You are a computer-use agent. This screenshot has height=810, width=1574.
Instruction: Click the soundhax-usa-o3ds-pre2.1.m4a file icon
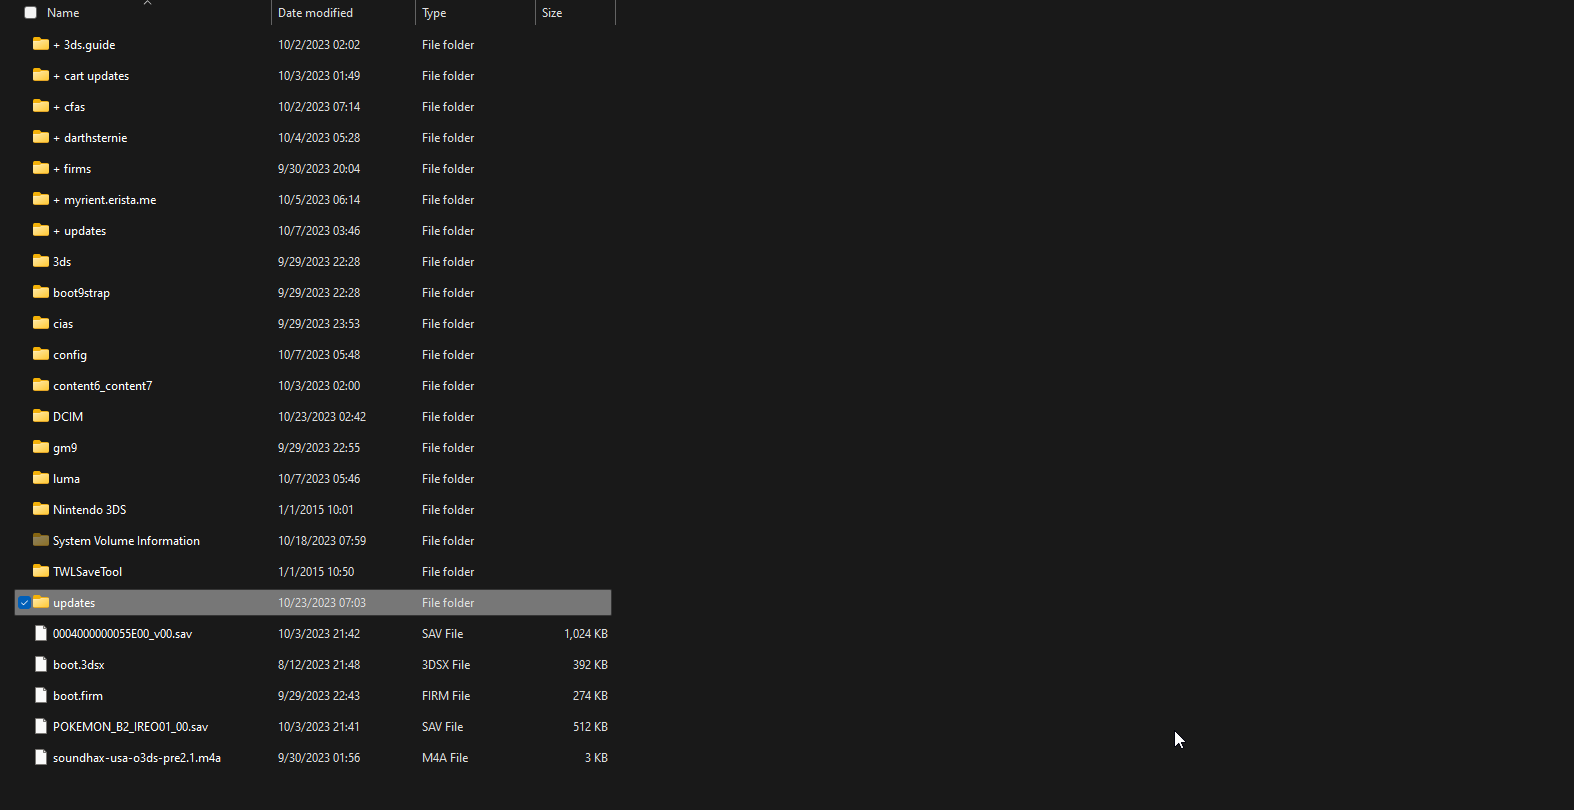(41, 757)
